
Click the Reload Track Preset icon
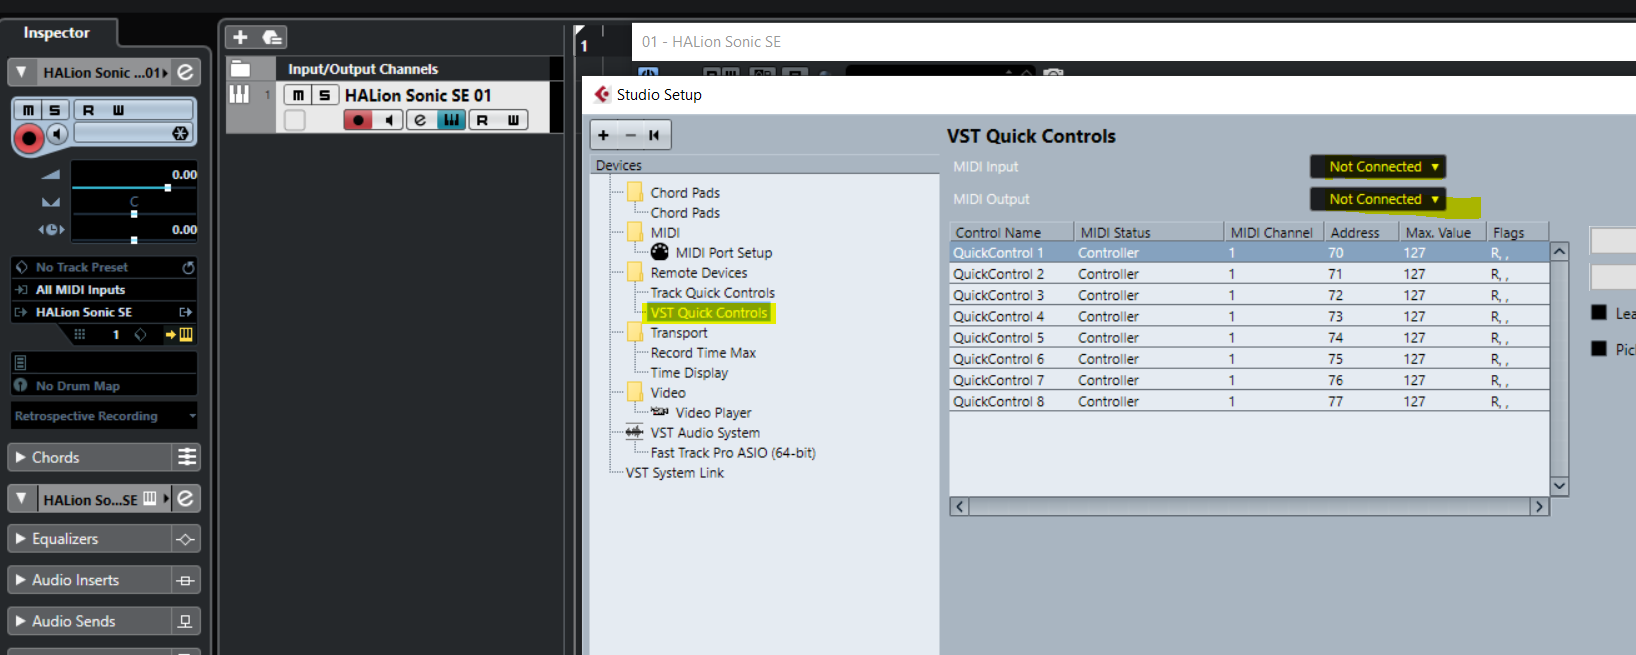point(188,267)
